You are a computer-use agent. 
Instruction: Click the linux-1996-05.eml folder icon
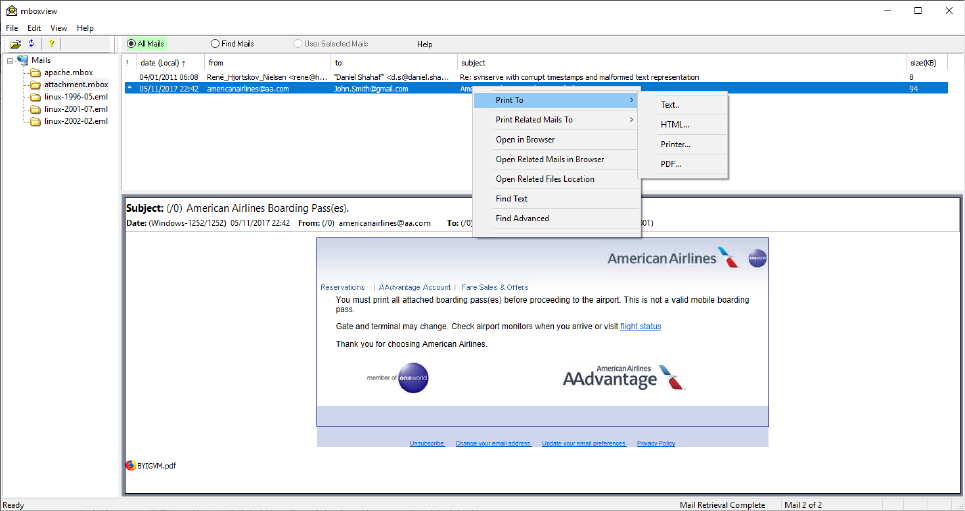[x=35, y=97]
